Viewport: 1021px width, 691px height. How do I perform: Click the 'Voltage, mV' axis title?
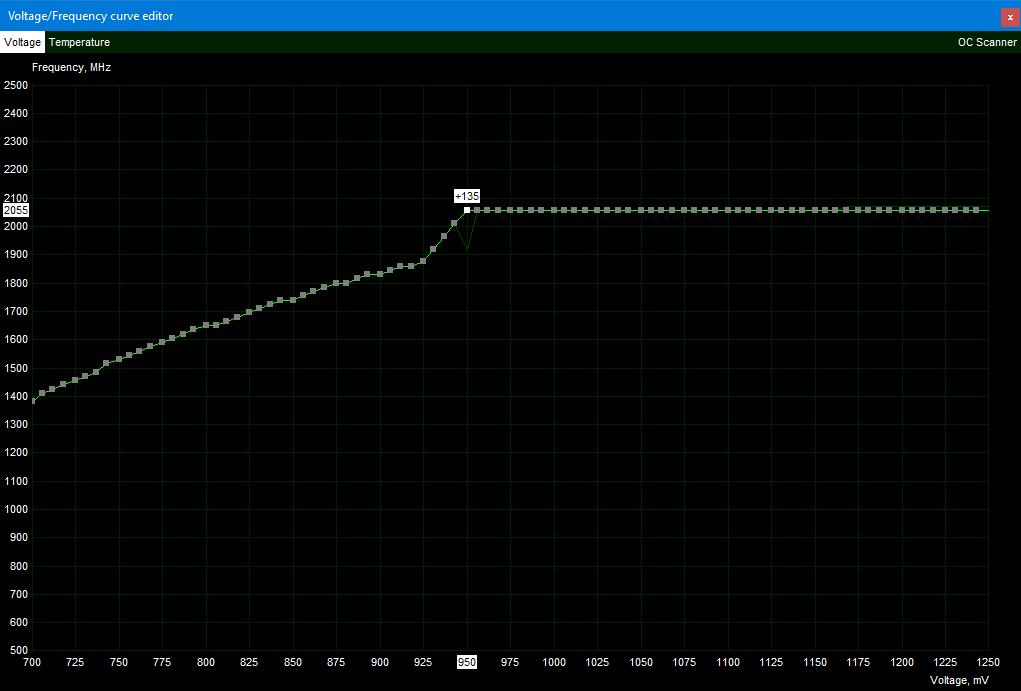coord(959,680)
